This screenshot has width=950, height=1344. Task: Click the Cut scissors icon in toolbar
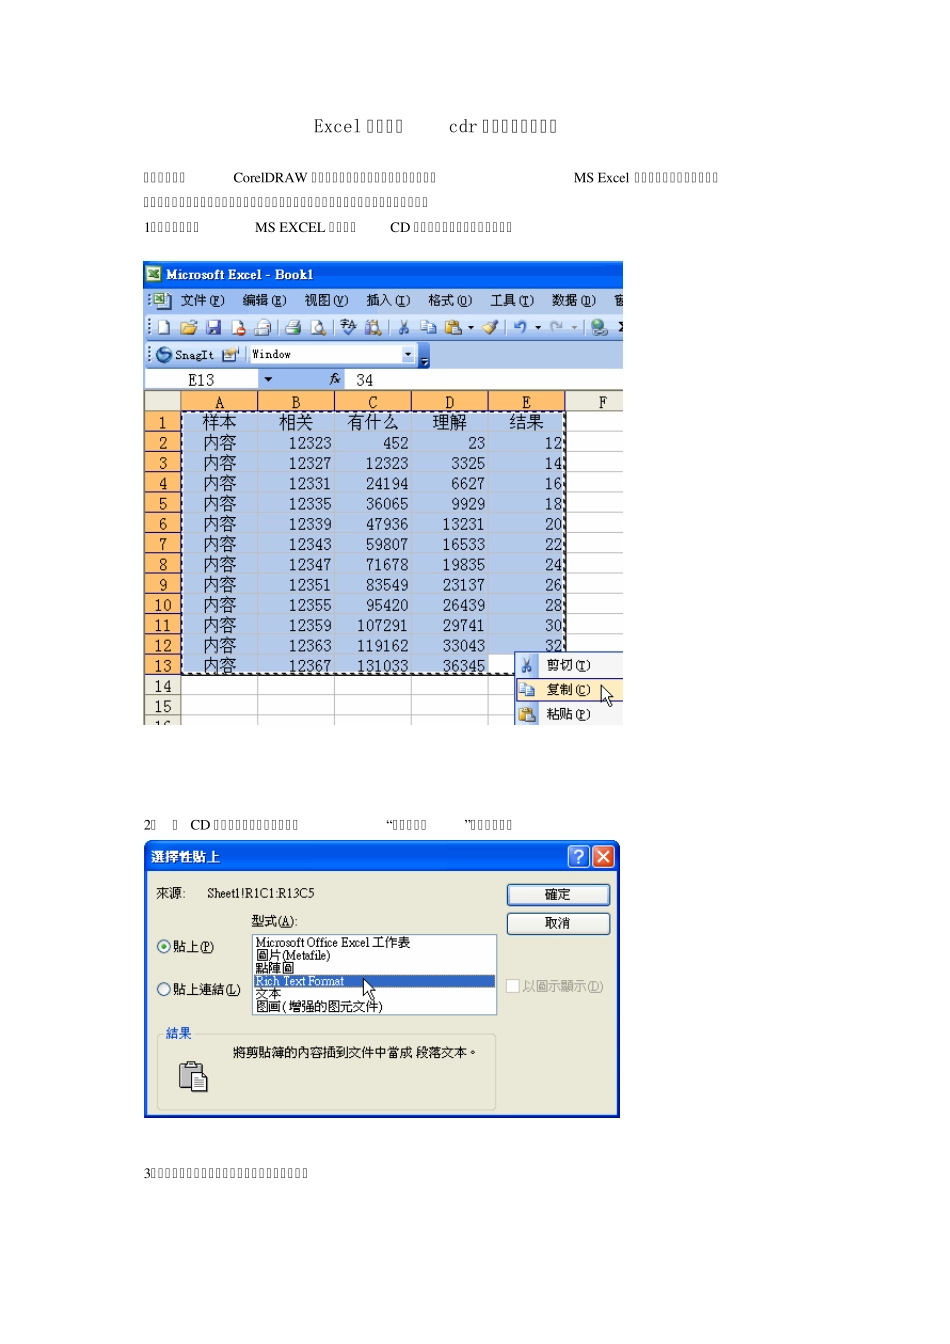pyautogui.click(x=404, y=327)
